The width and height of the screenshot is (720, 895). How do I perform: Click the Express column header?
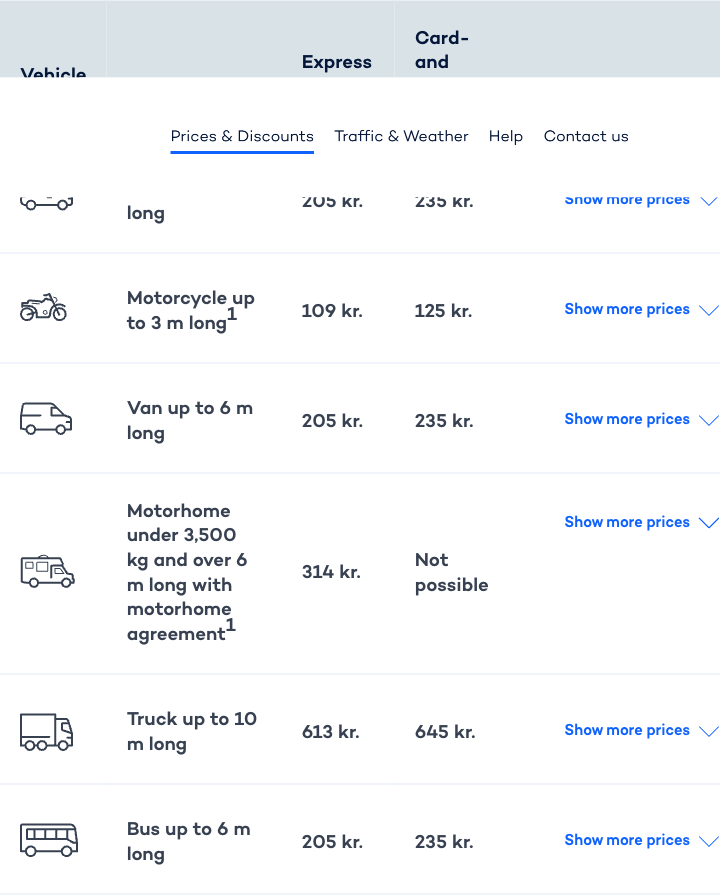click(337, 62)
